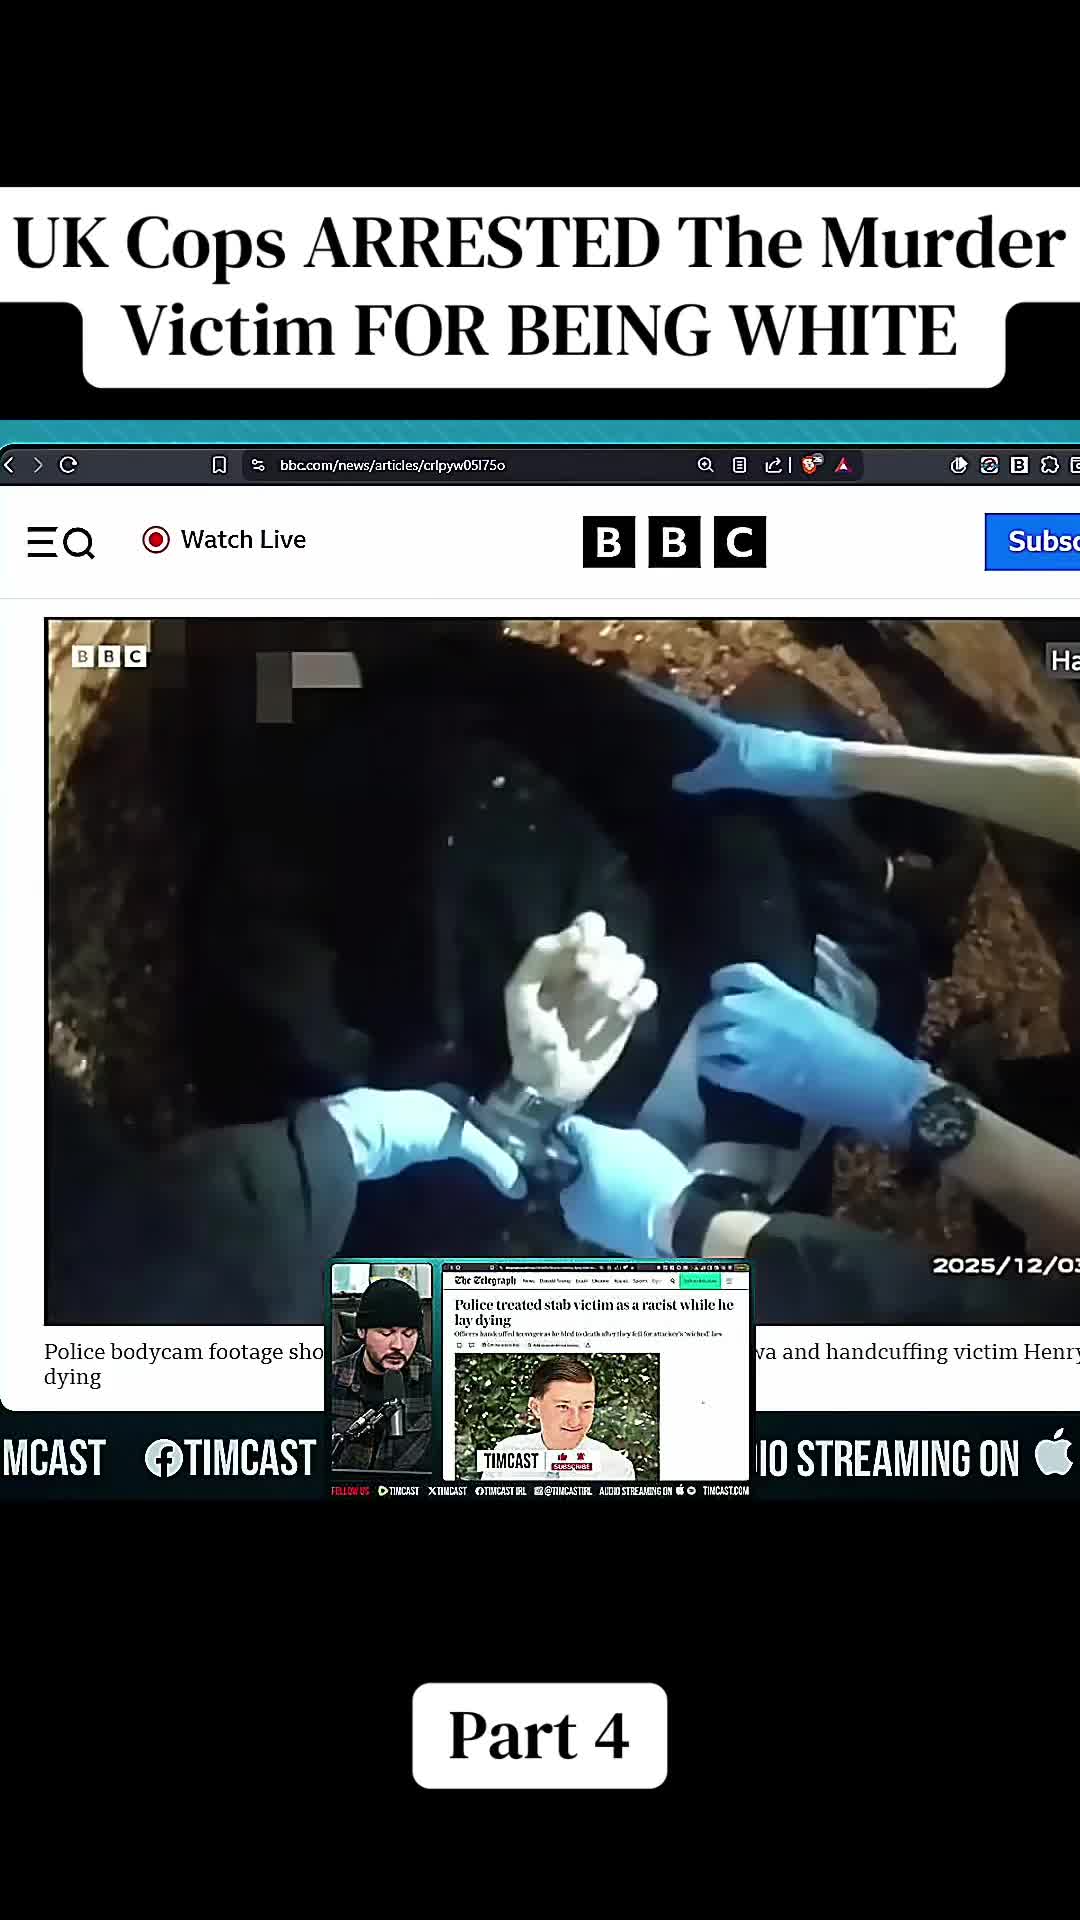The width and height of the screenshot is (1080, 1920).
Task: Go forward with the browser forward arrow
Action: pyautogui.click(x=38, y=465)
